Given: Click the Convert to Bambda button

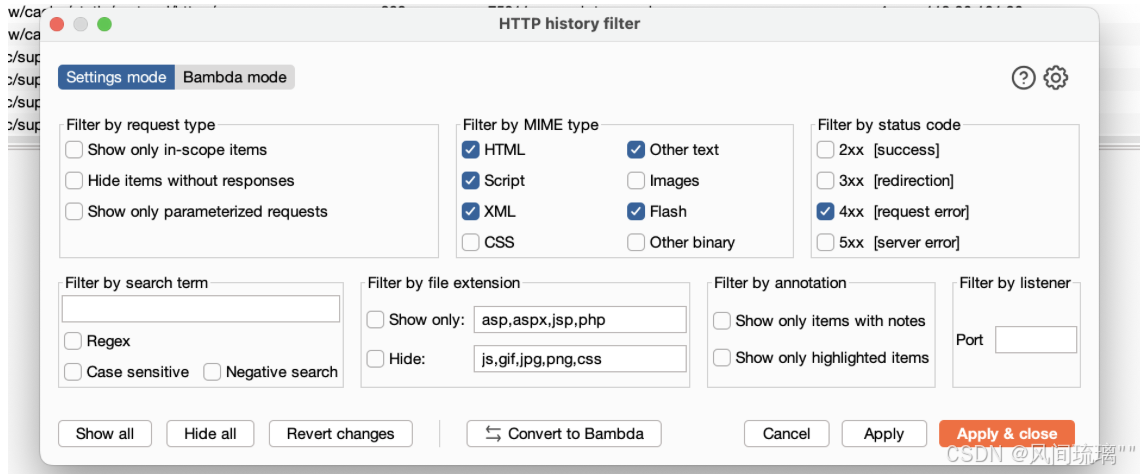Looking at the screenshot, I should (564, 434).
